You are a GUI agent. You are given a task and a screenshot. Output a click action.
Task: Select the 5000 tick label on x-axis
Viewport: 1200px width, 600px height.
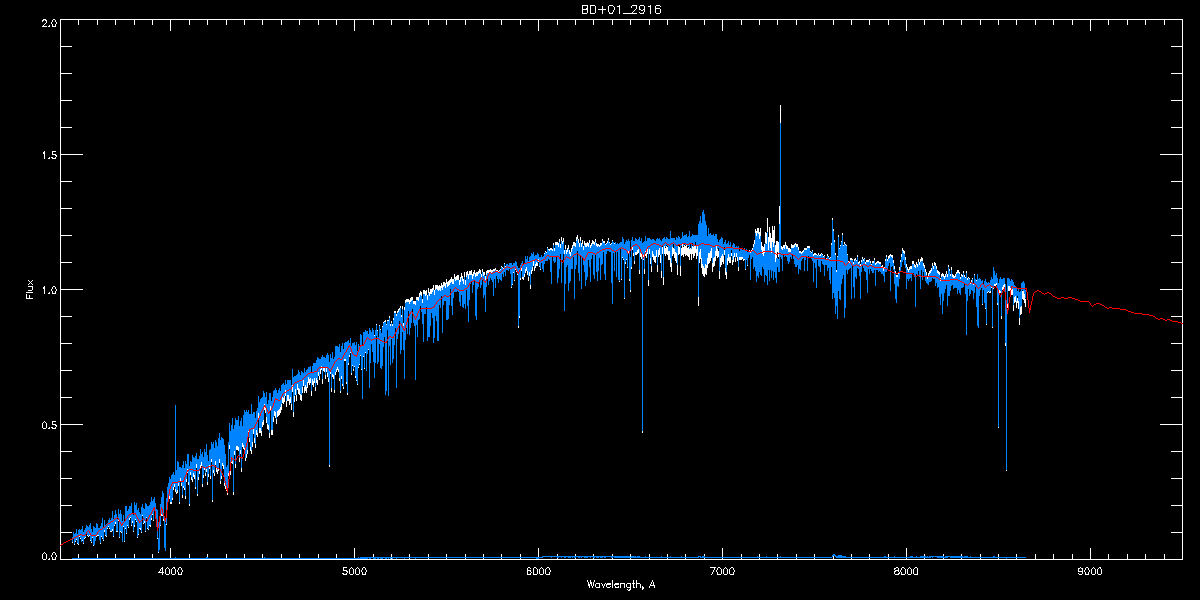[x=355, y=572]
